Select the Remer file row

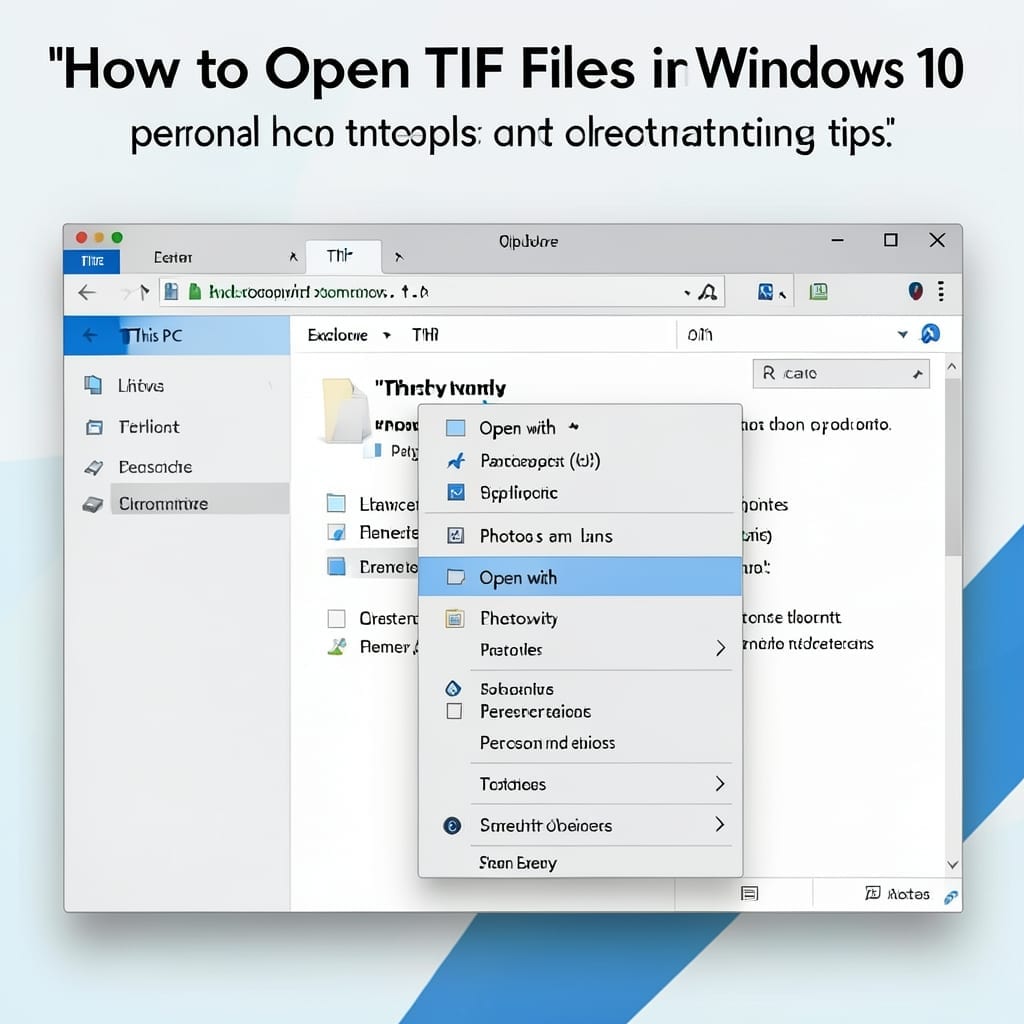point(371,647)
